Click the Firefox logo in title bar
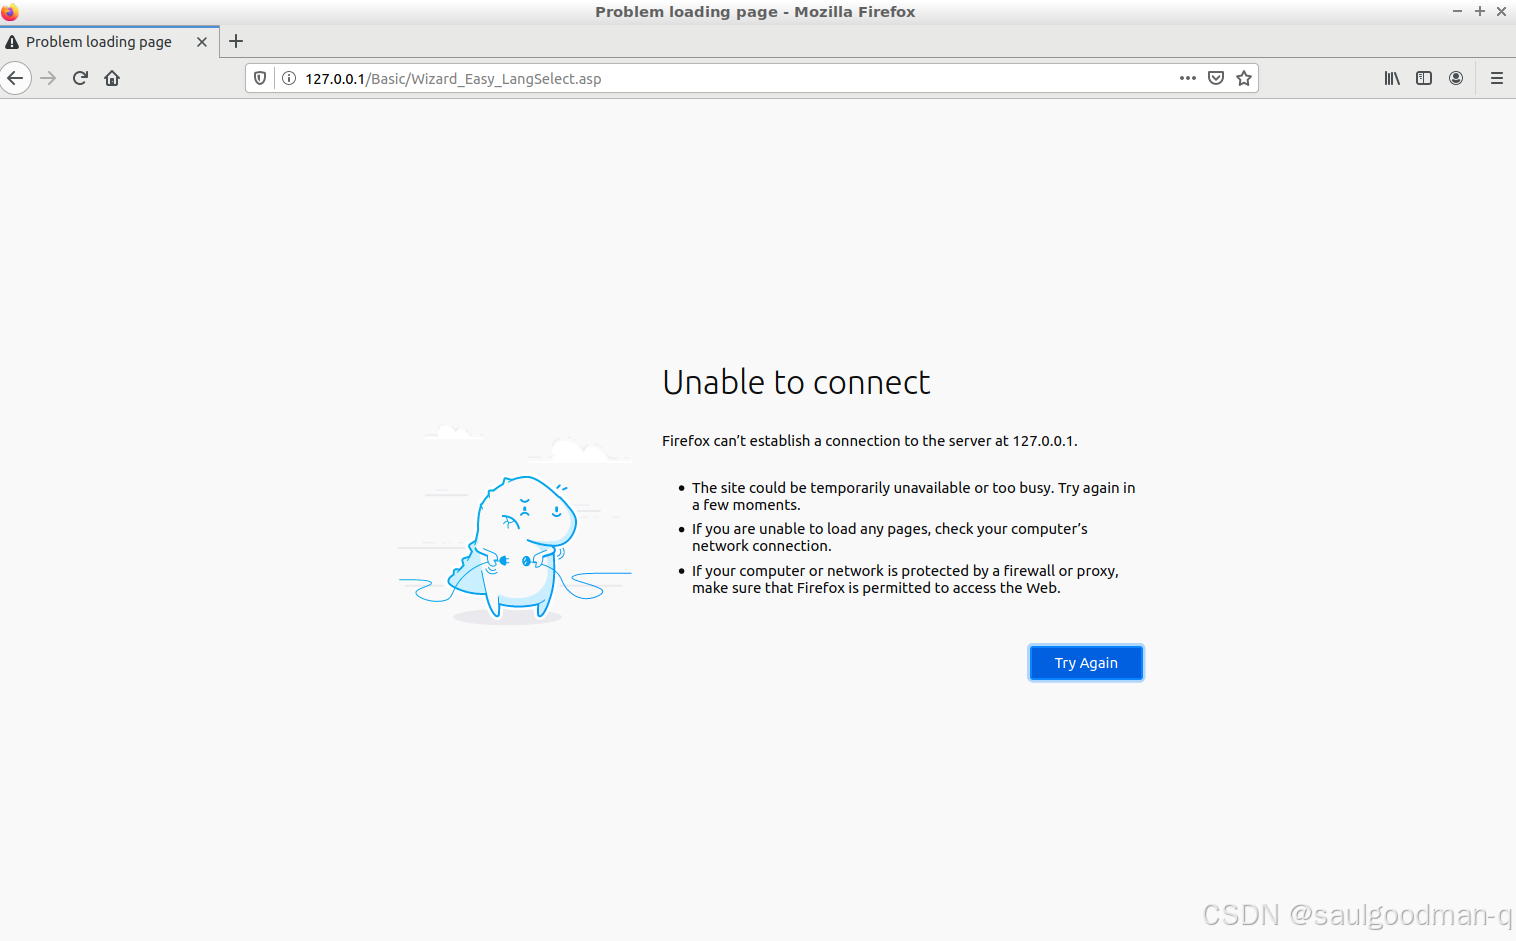This screenshot has width=1516, height=941. point(10,12)
